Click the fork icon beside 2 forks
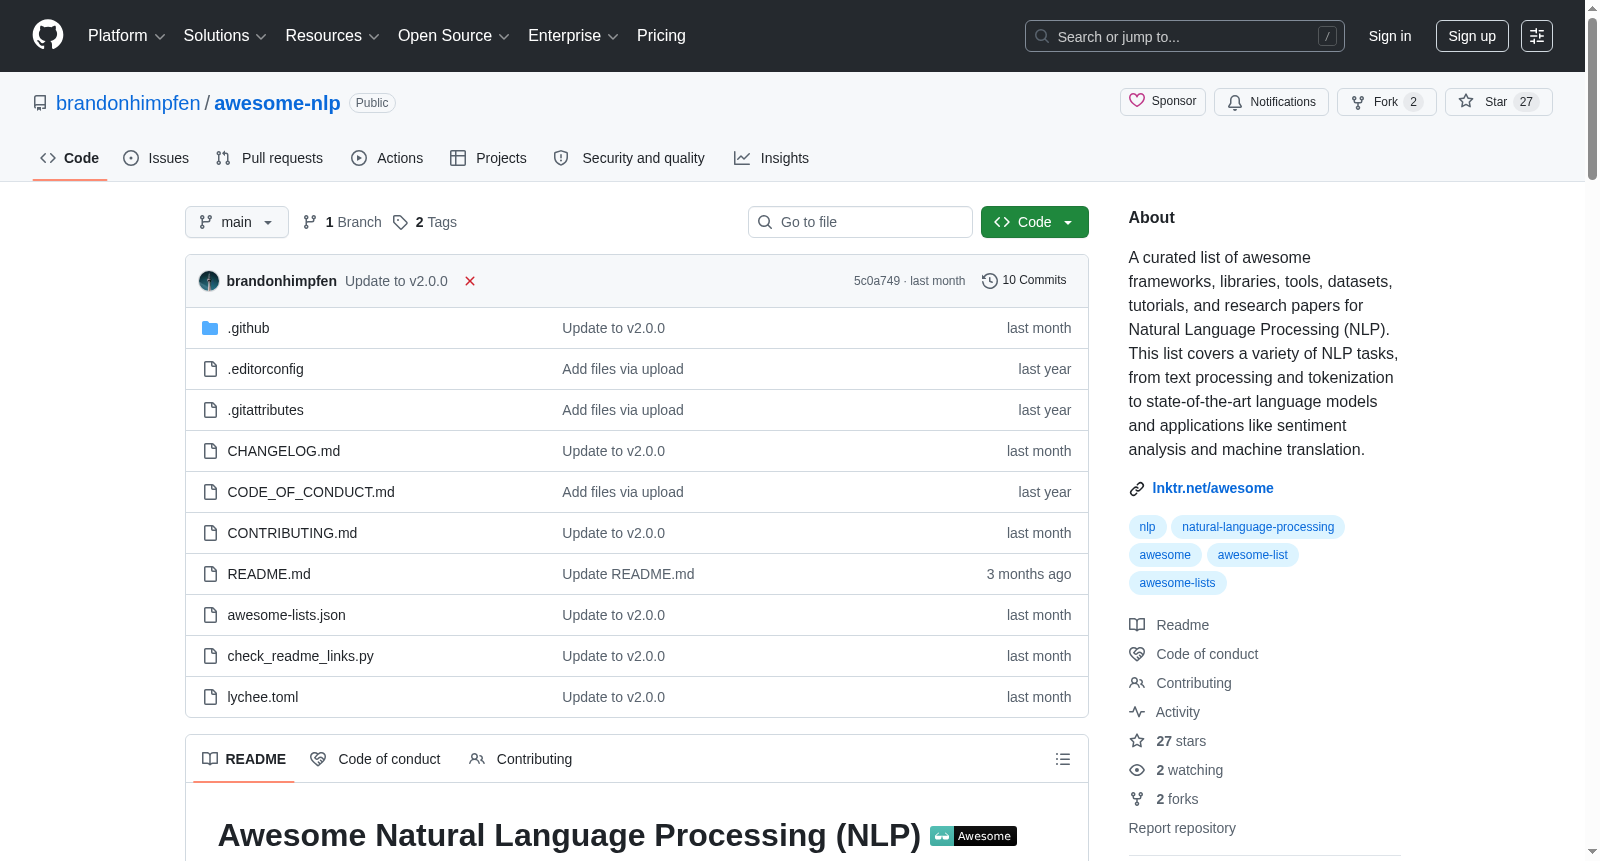This screenshot has height=861, width=1600. [x=1137, y=799]
